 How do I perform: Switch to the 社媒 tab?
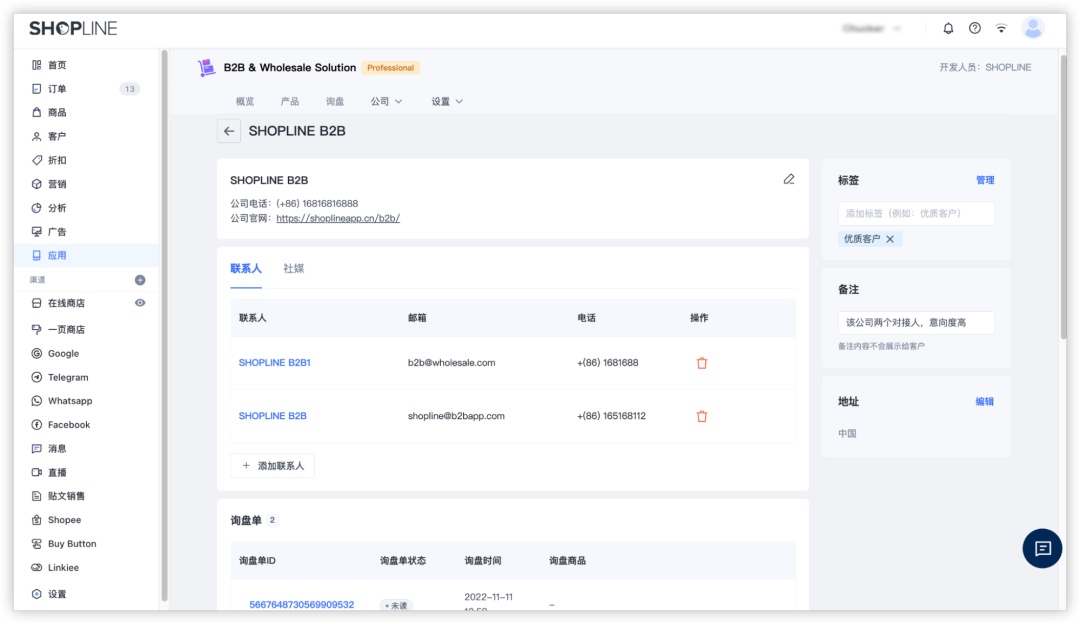(294, 269)
